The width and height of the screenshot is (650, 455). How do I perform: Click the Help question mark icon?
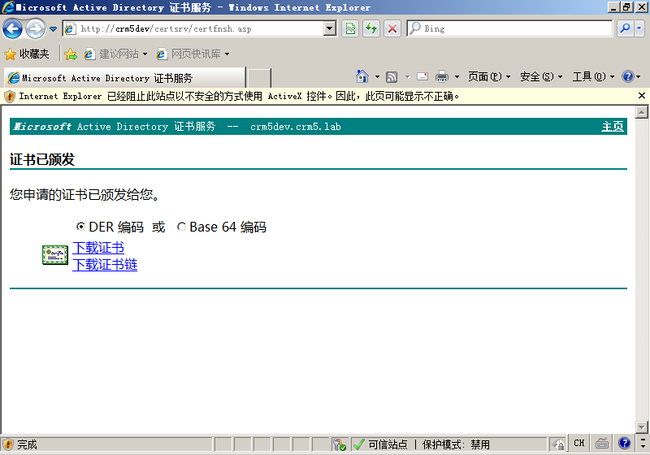(x=628, y=77)
